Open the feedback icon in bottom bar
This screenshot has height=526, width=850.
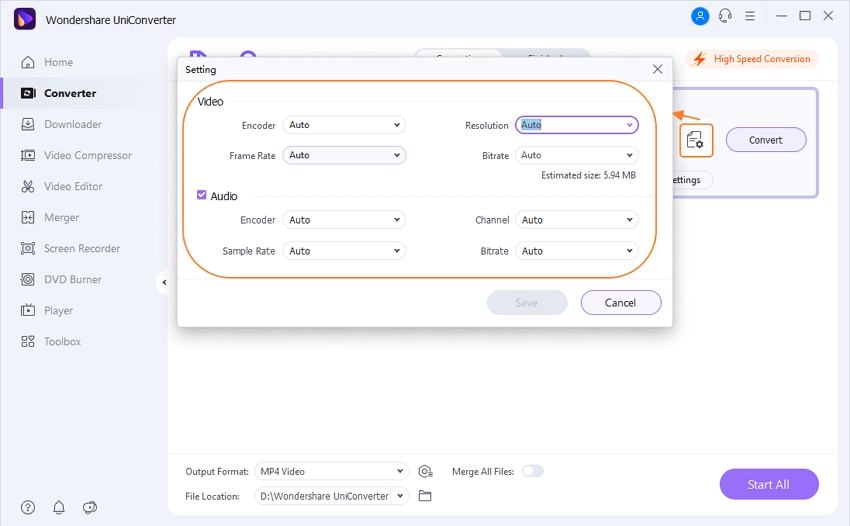click(89, 507)
